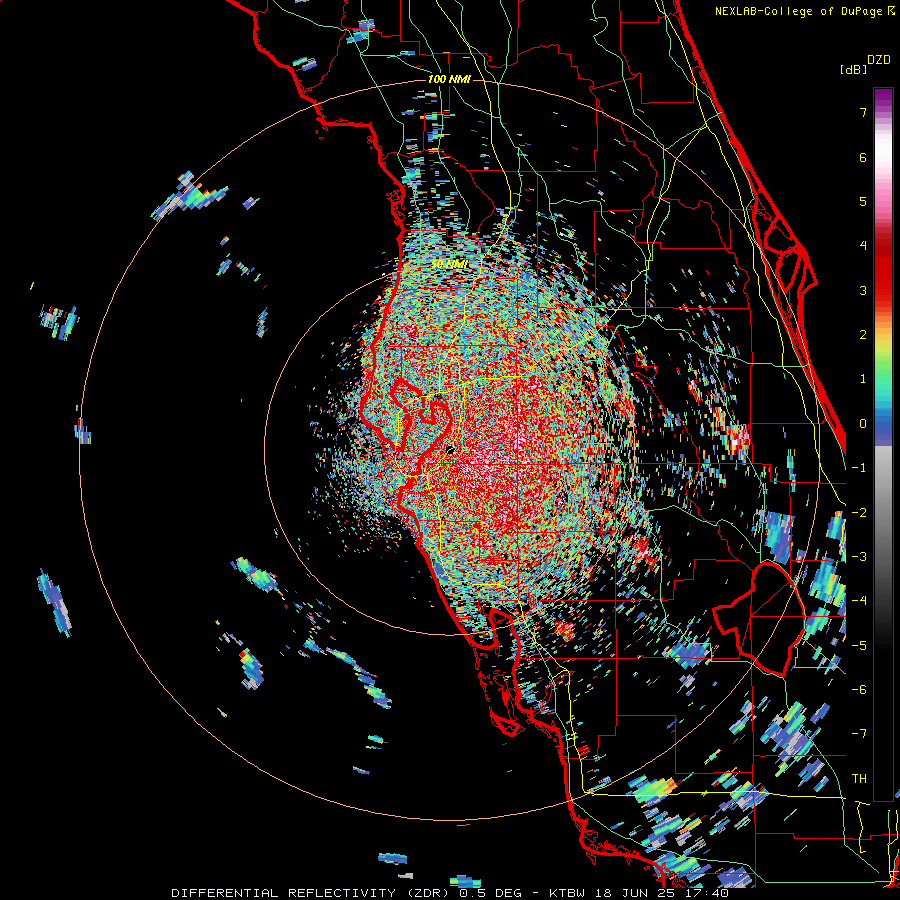
Task: Click the -7 dB scale value
Action: 859,734
